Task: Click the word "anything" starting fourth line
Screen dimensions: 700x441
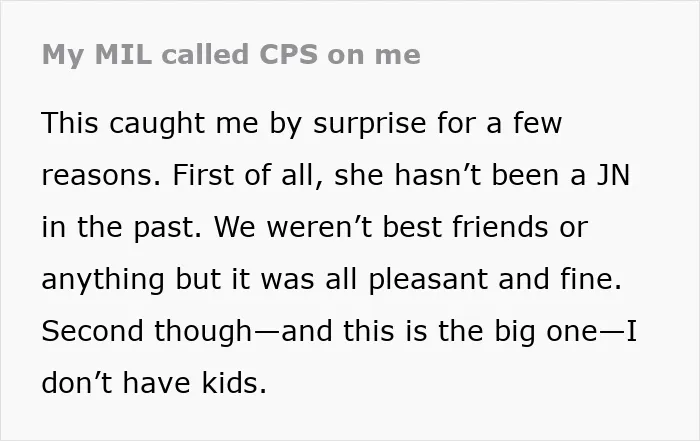Action: [103, 279]
